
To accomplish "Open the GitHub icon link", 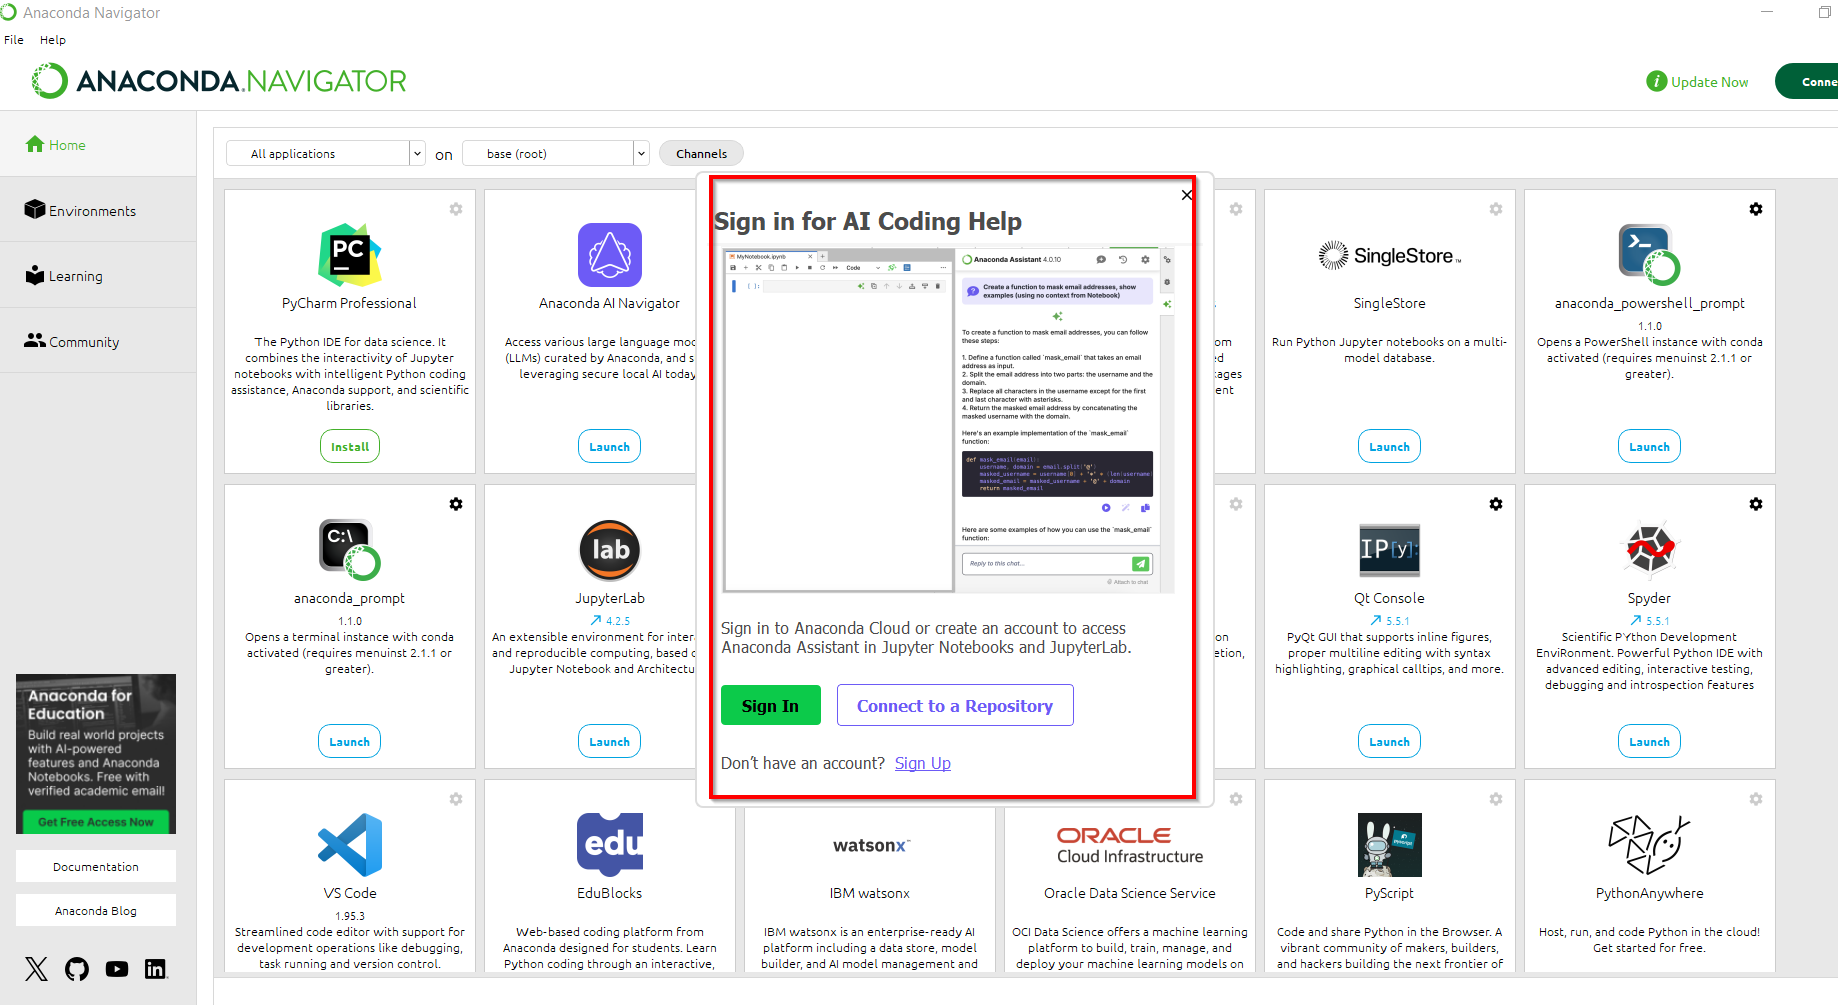I will click(77, 968).
